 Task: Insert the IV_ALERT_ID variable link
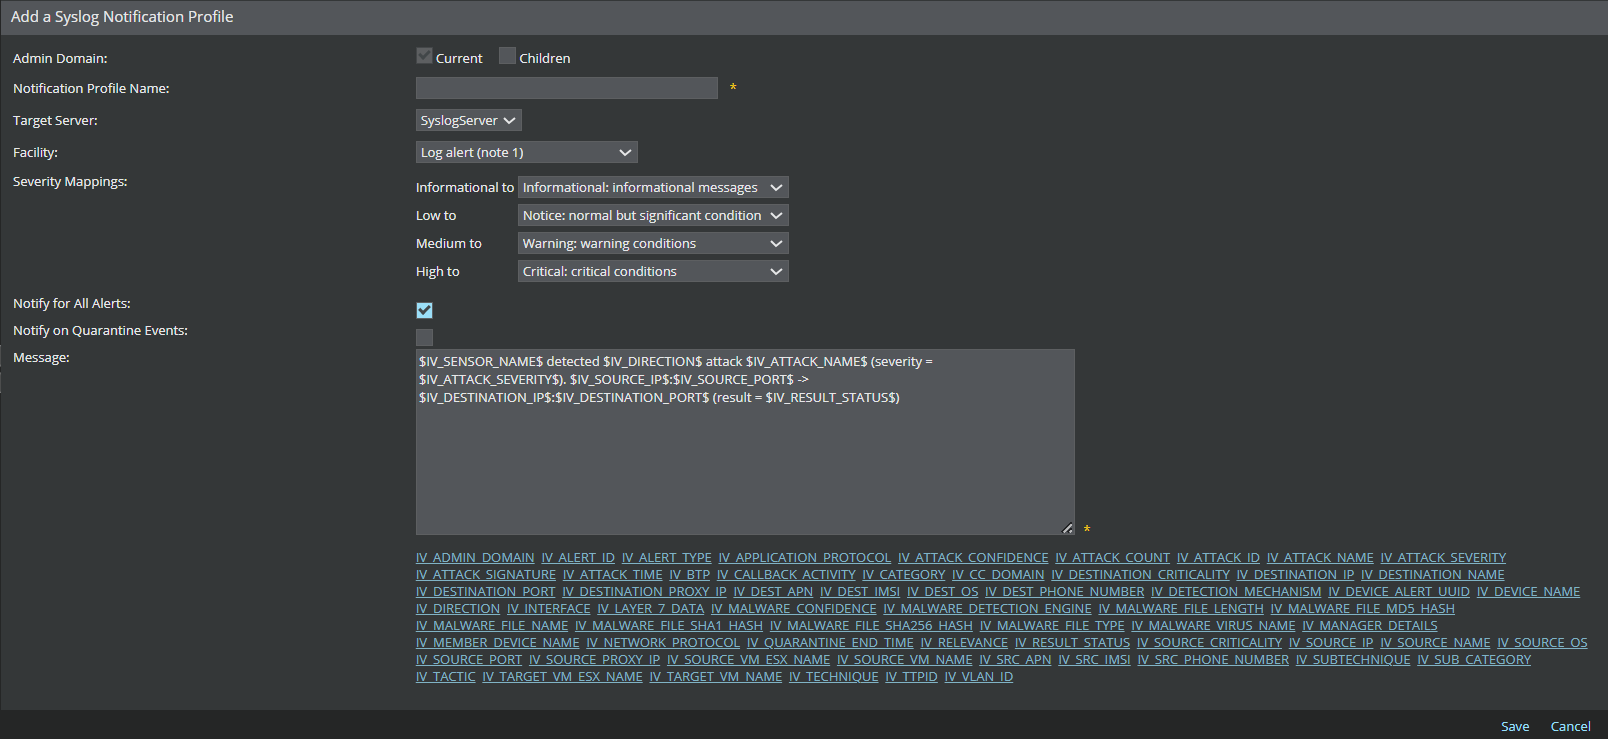(x=578, y=558)
